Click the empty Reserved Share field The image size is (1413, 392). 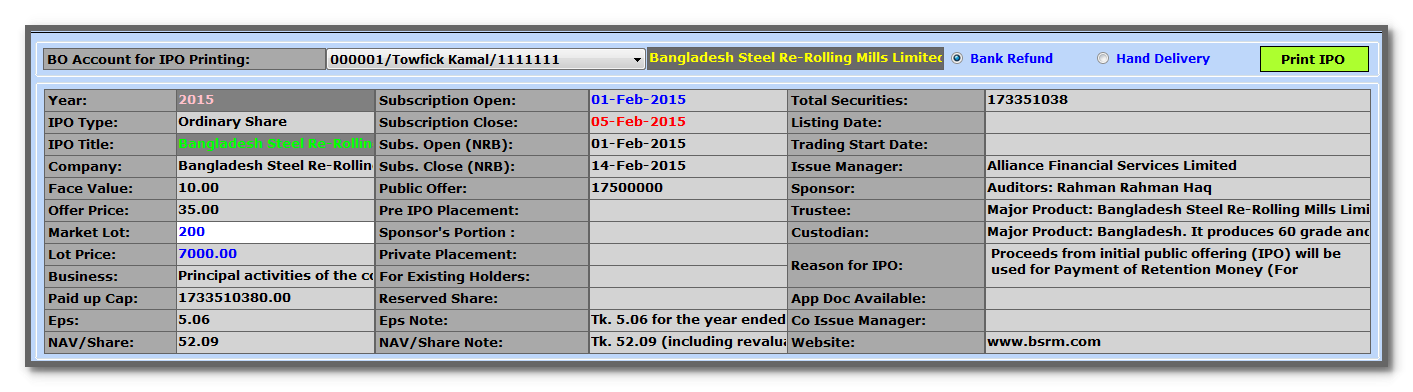[x=688, y=298]
